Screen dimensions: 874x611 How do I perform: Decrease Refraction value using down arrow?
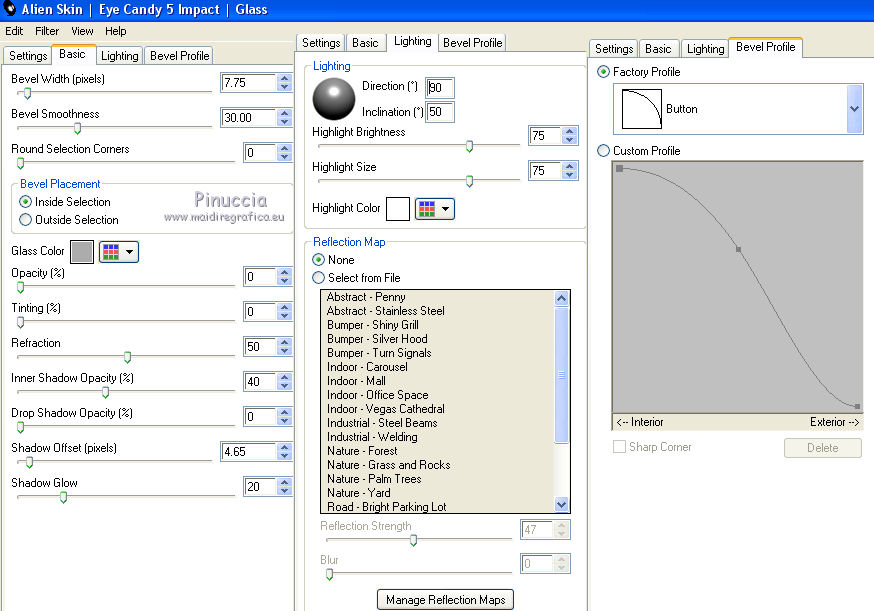[285, 352]
